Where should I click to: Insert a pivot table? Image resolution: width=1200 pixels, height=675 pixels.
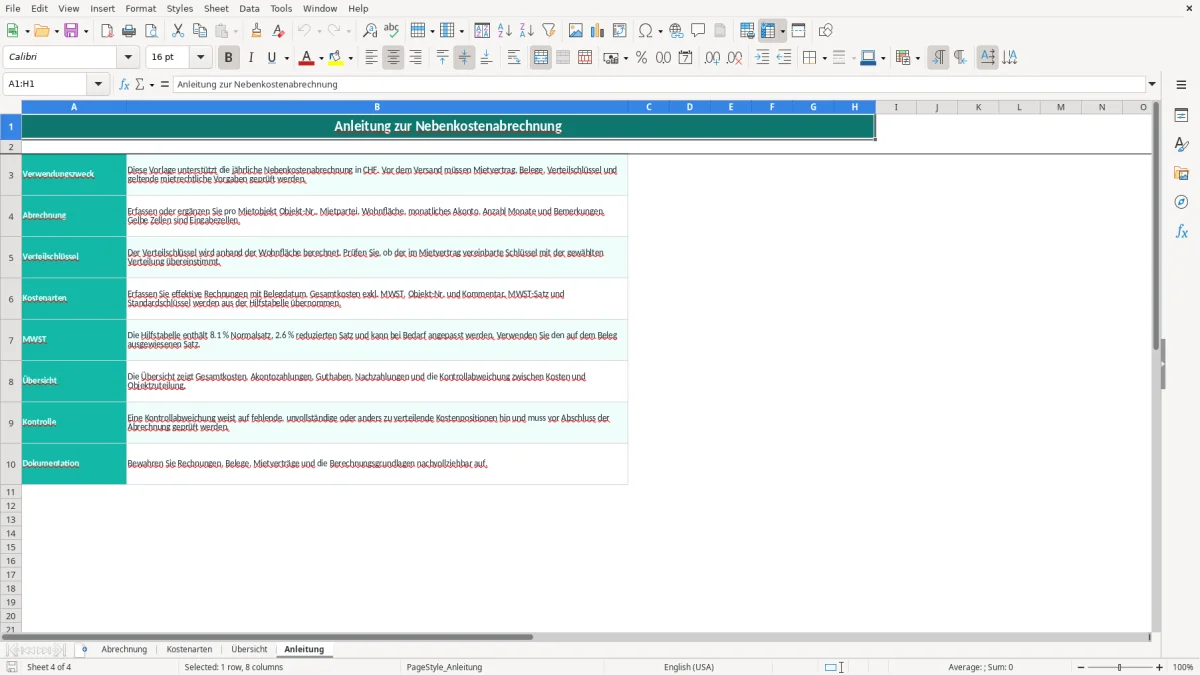click(x=620, y=31)
